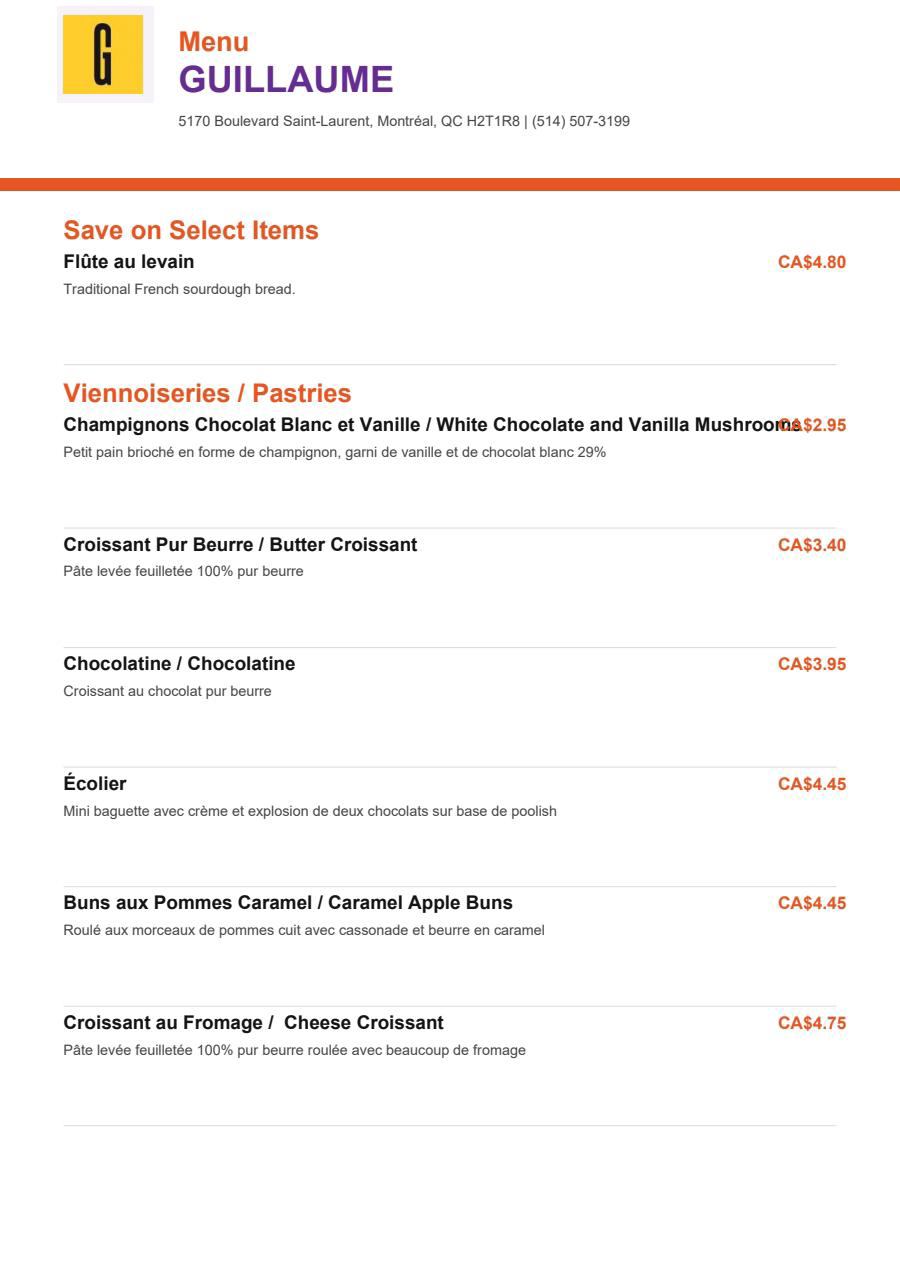The image size is (900, 1273).
Task: Click the orange Menu heading
Action: tap(214, 42)
